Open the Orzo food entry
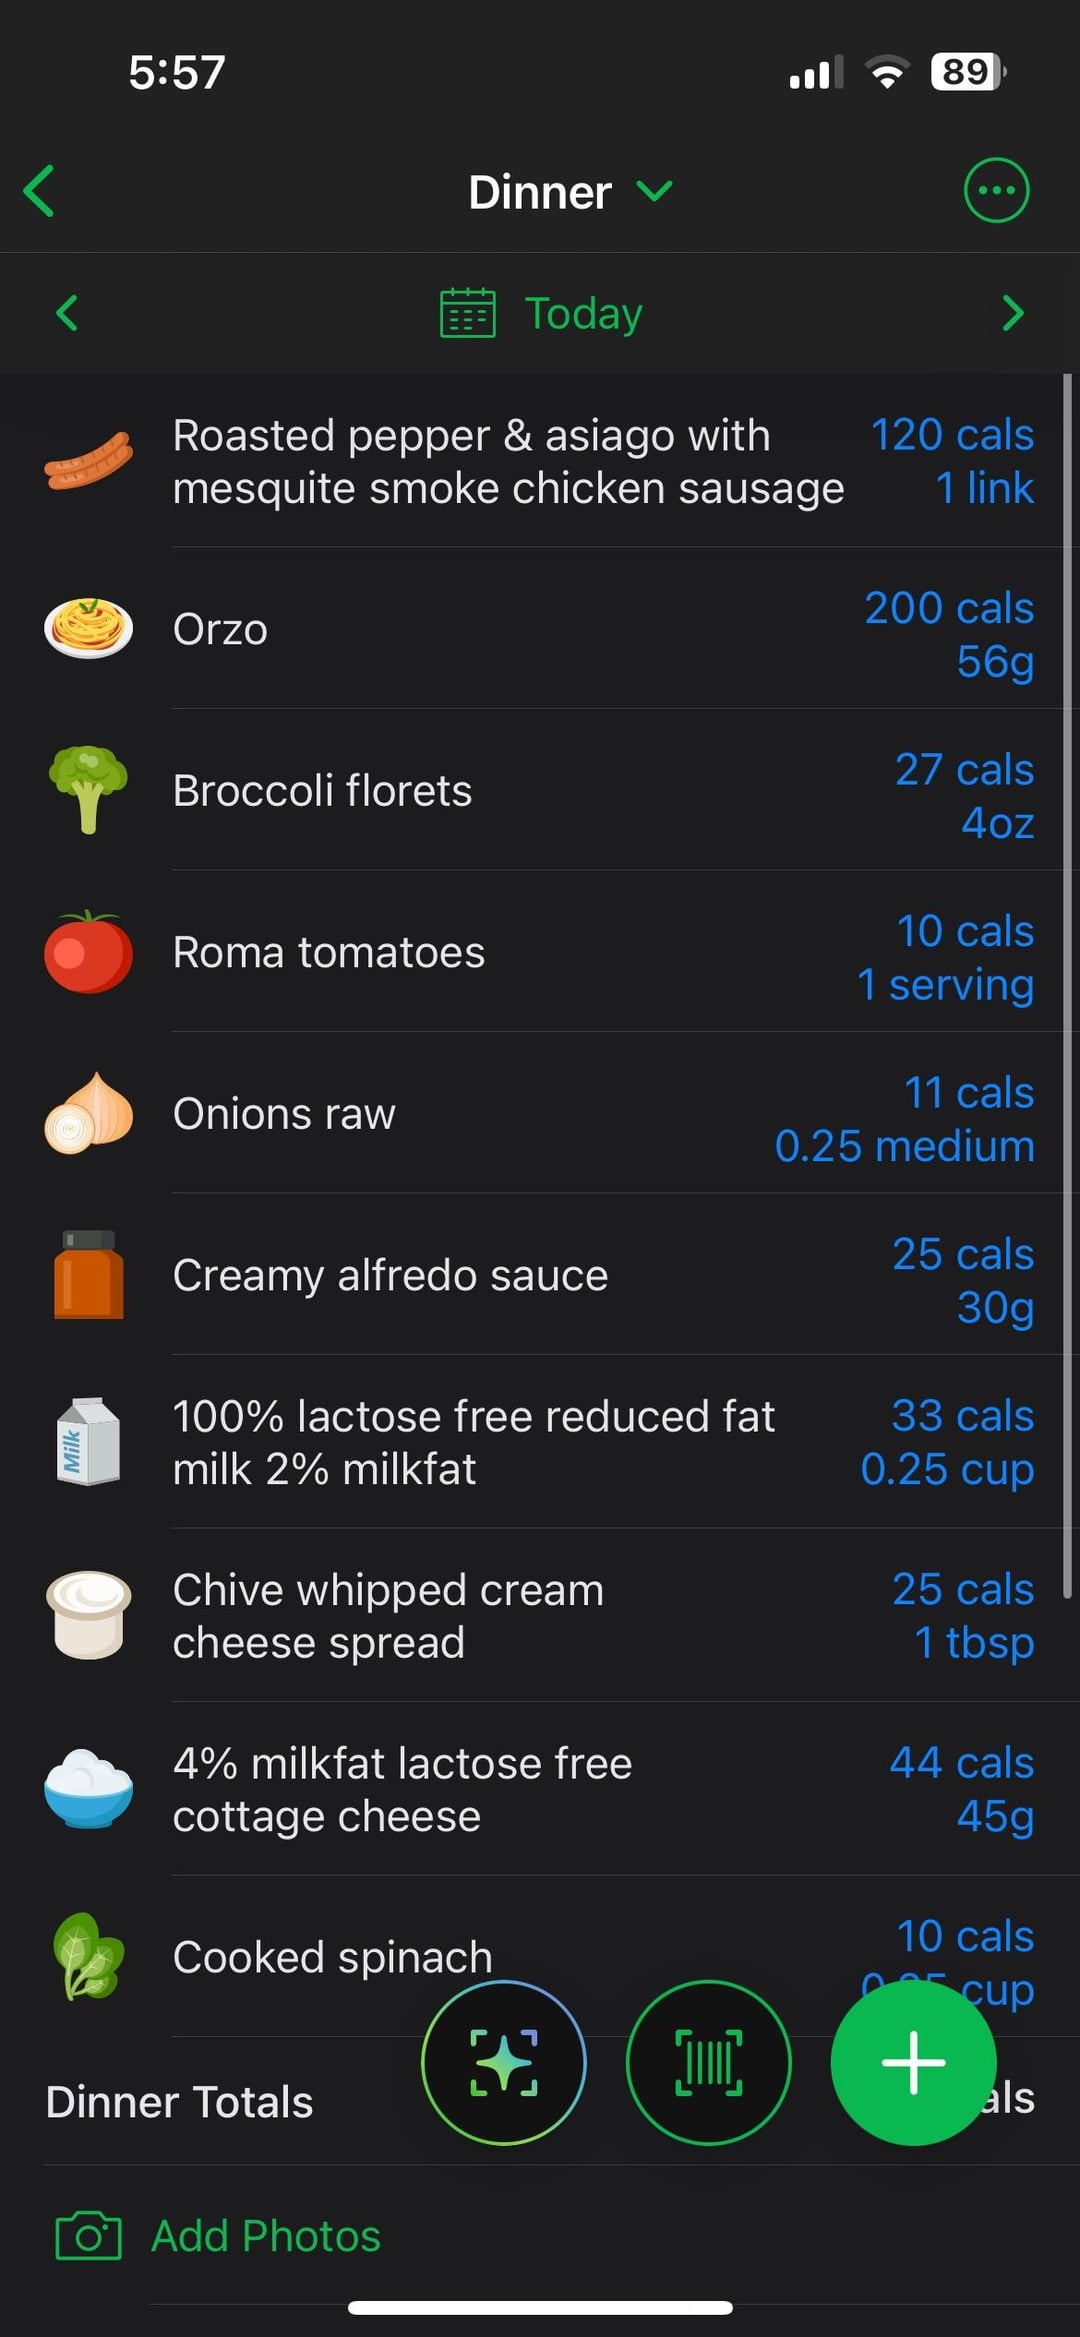Image resolution: width=1080 pixels, height=2337 pixels. pyautogui.click(x=220, y=630)
